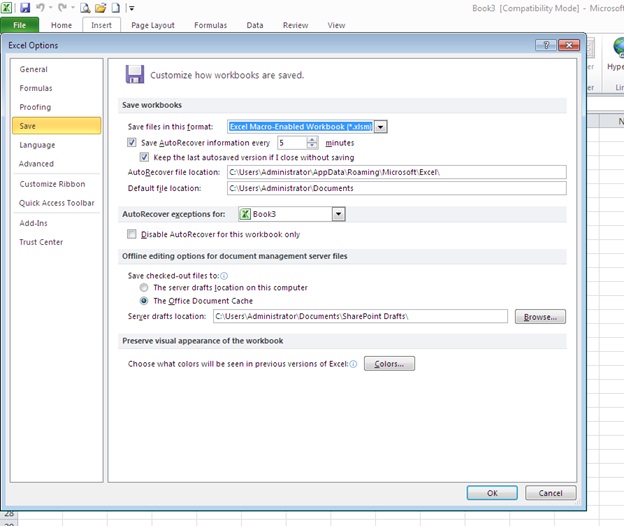
Task: Toggle Save AutoRecover information checkbox
Action: [131, 142]
